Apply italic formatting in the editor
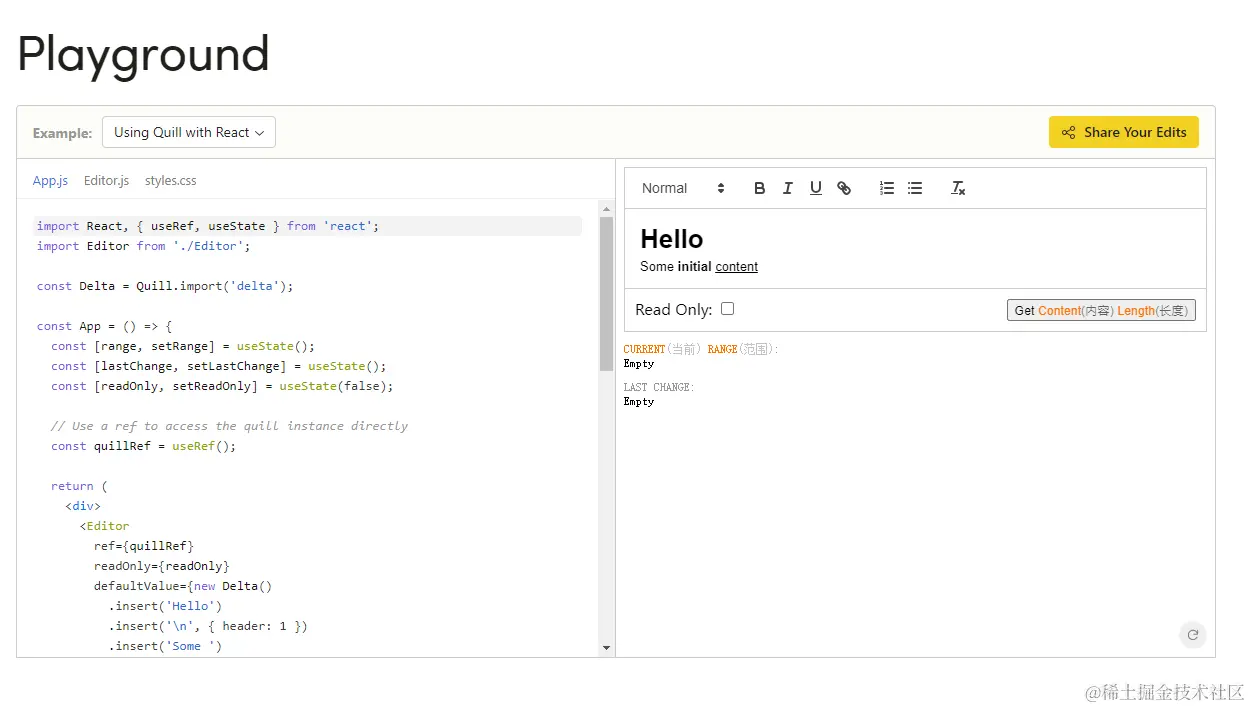Viewport: 1251px width, 709px height. tap(787, 188)
